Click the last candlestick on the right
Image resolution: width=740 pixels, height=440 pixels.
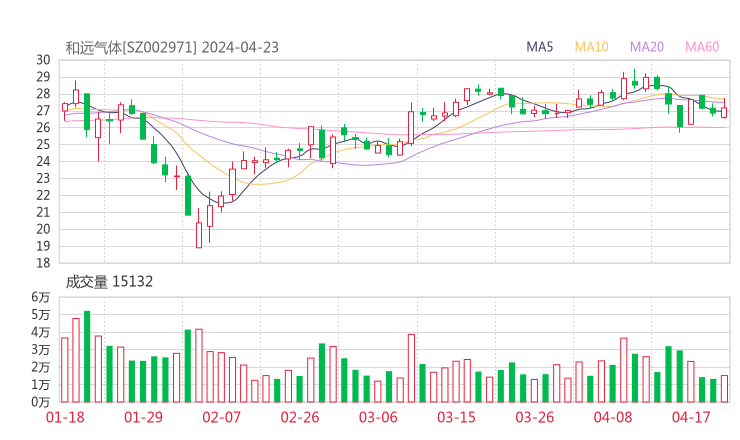click(724, 110)
